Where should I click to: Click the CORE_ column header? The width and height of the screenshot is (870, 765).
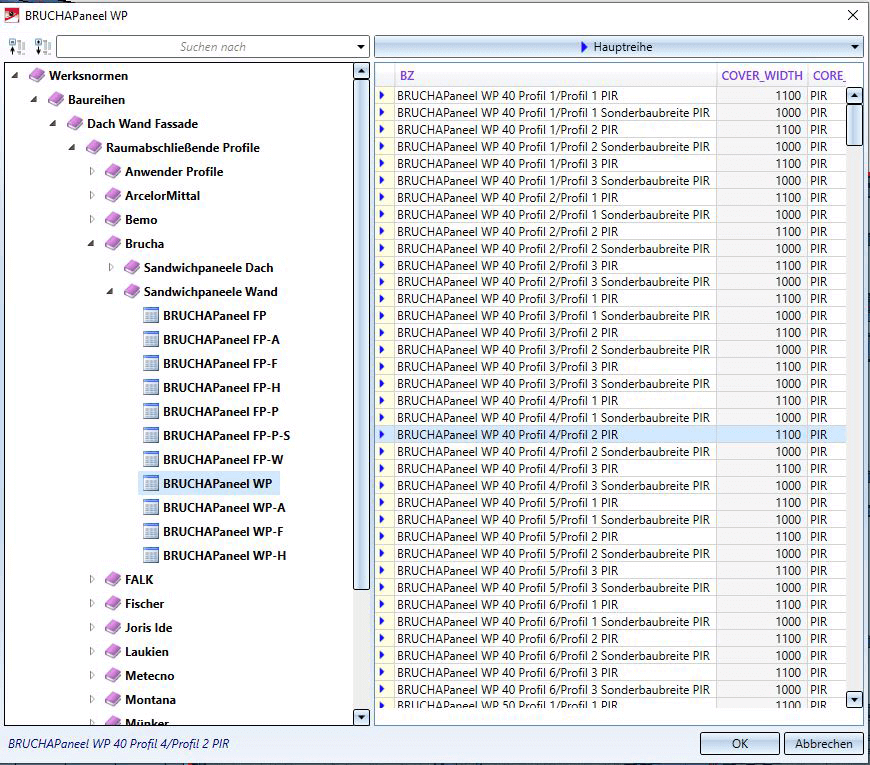pos(828,75)
